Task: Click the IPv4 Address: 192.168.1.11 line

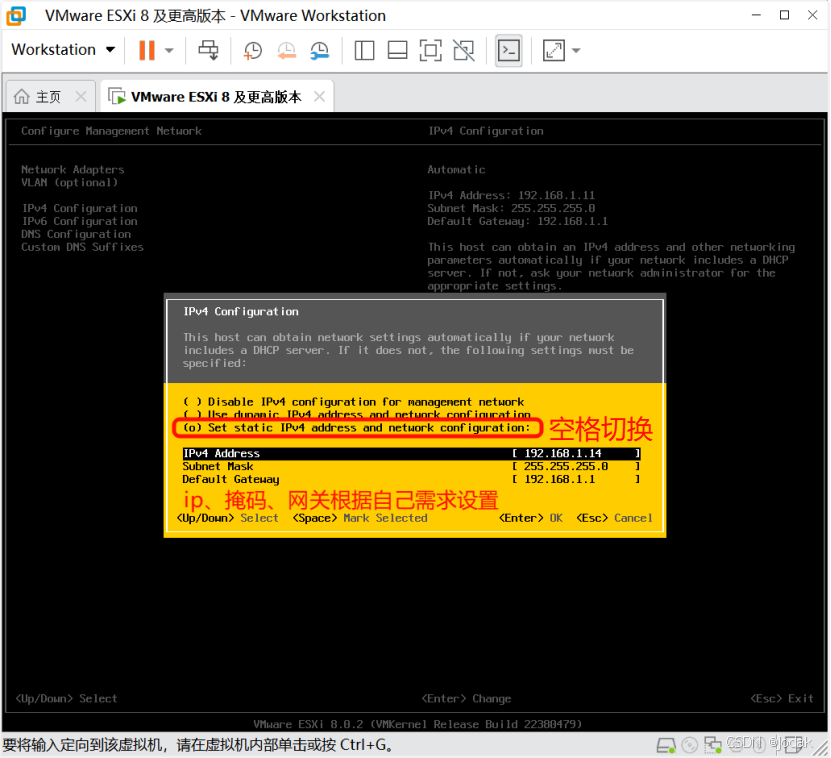Action: point(511,195)
